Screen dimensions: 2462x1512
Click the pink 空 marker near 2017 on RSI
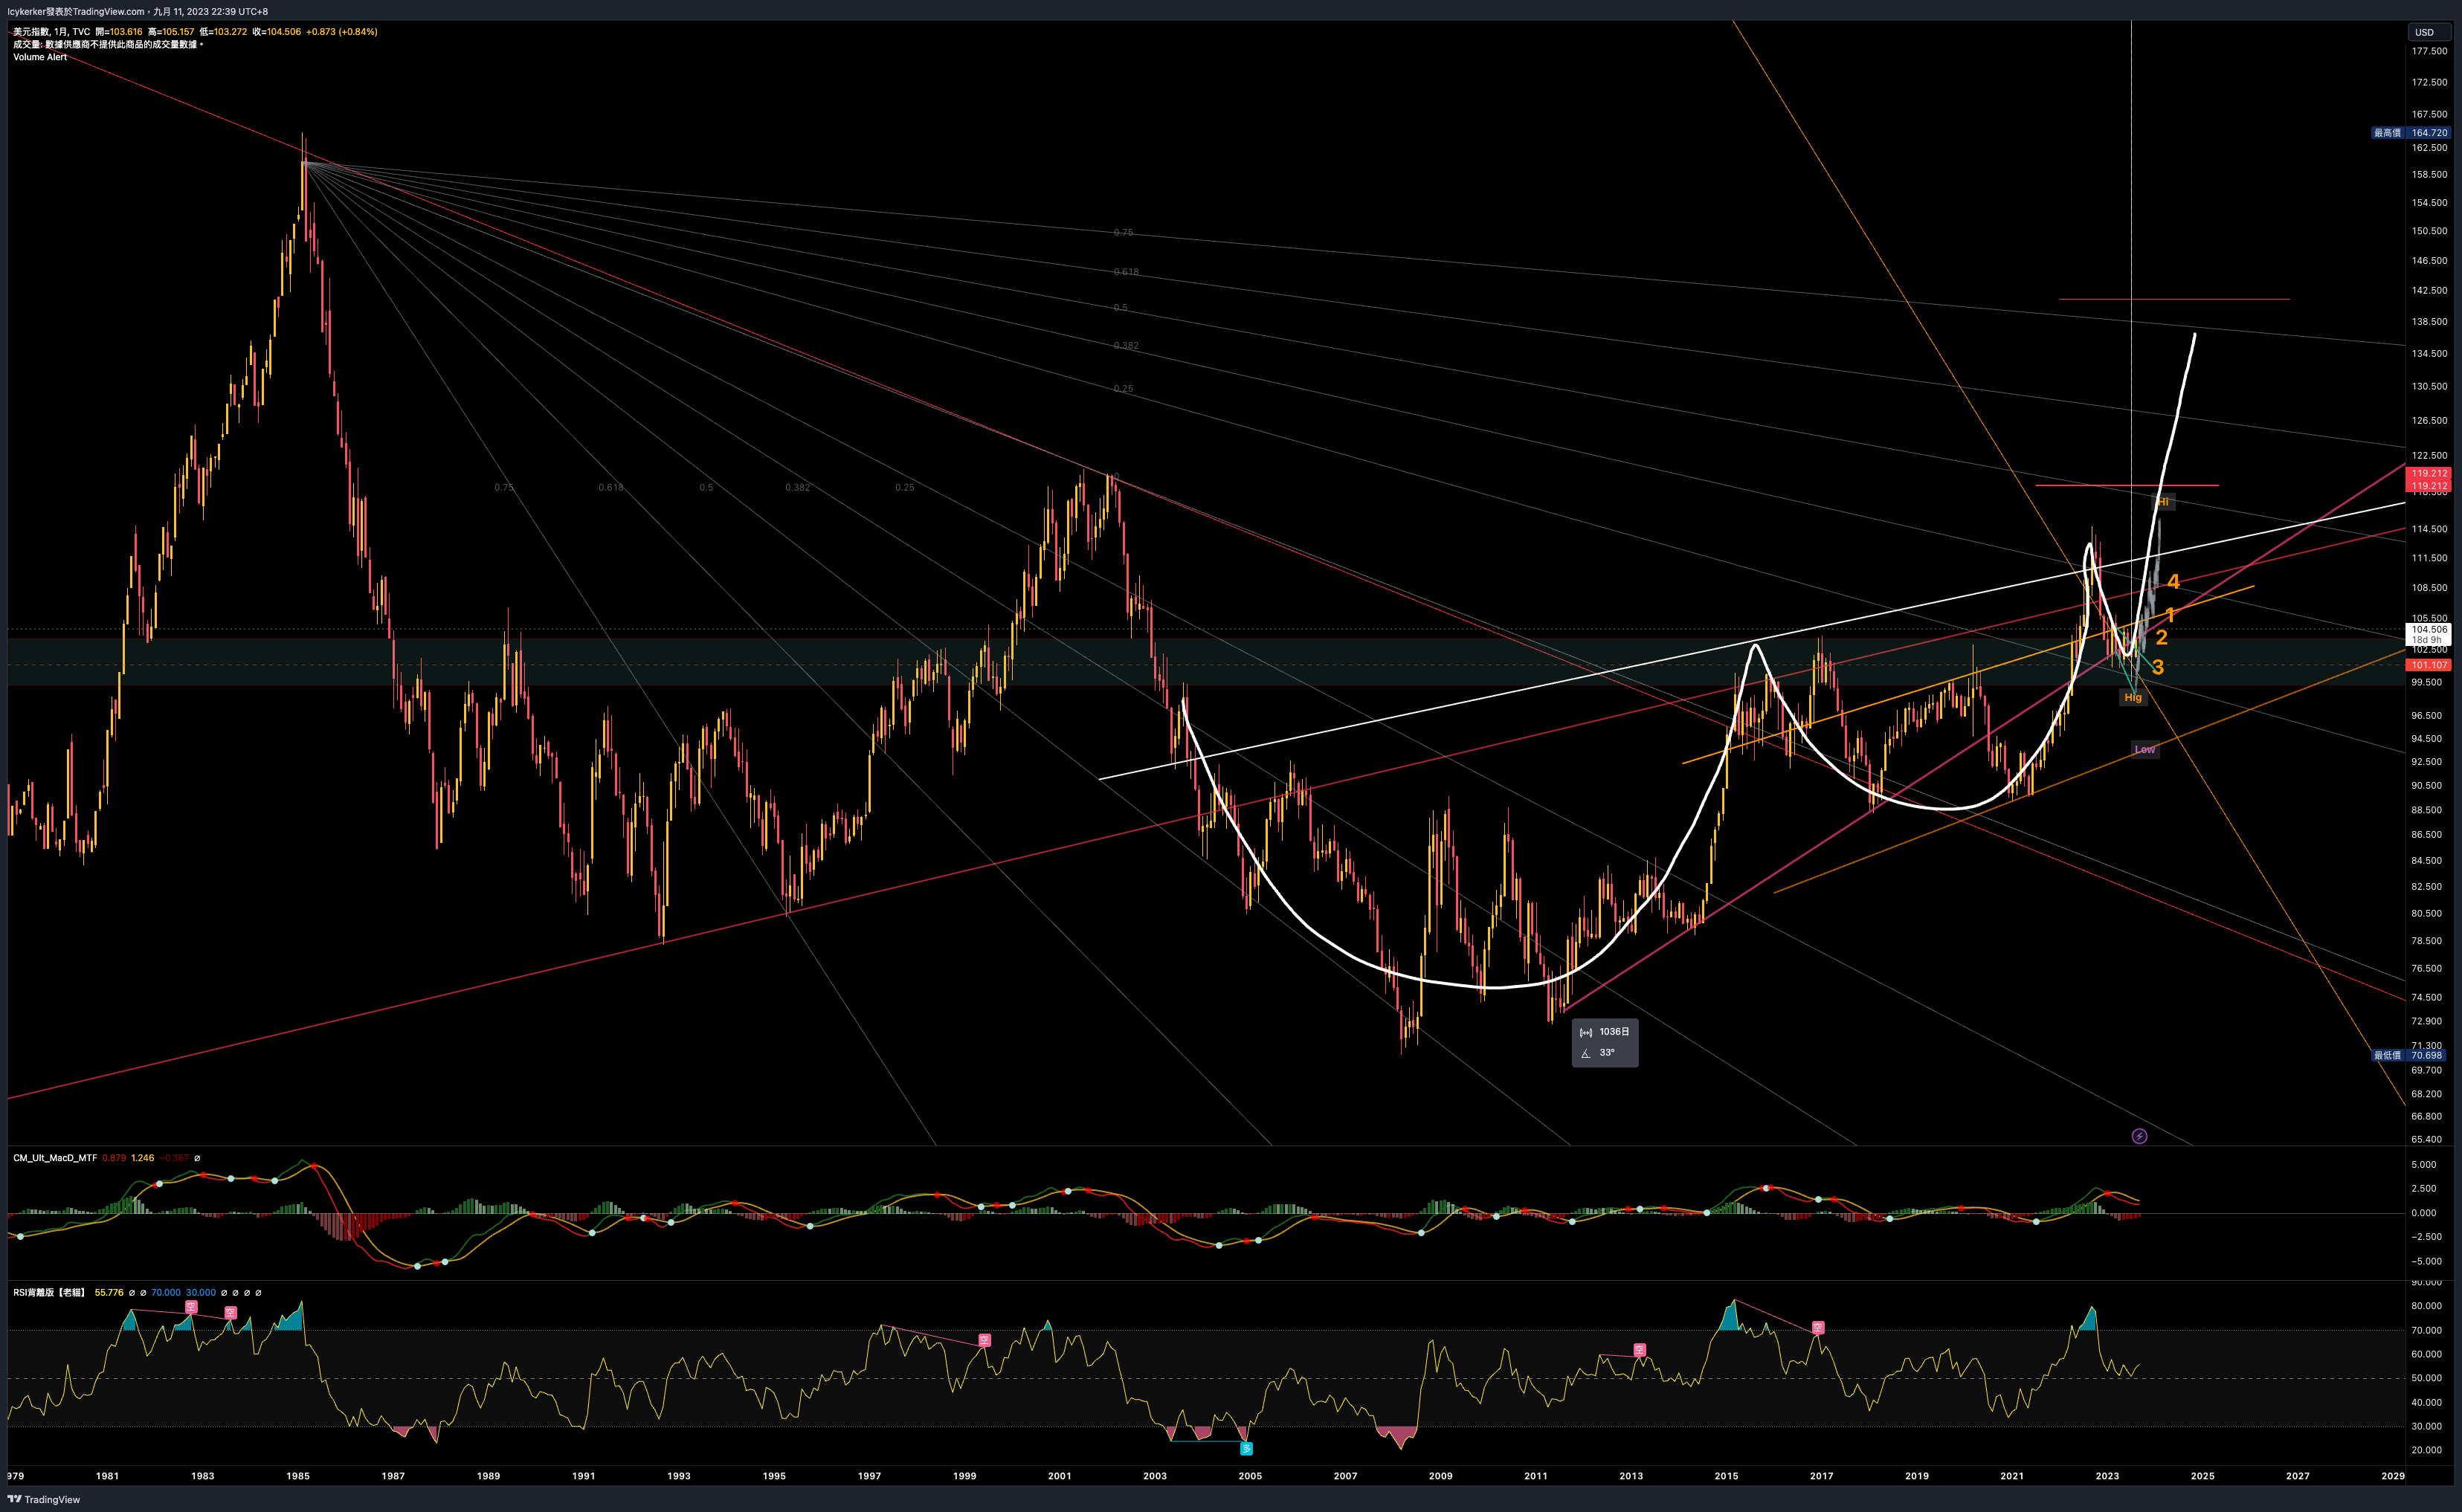point(1818,1328)
